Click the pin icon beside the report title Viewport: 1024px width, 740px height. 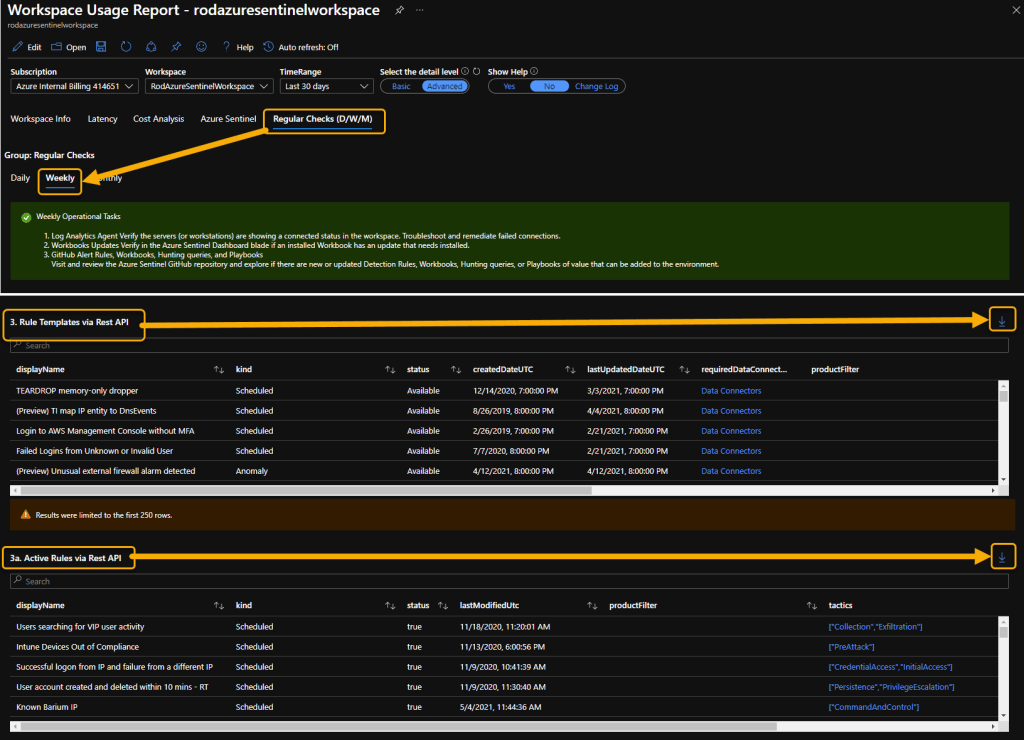(x=400, y=10)
